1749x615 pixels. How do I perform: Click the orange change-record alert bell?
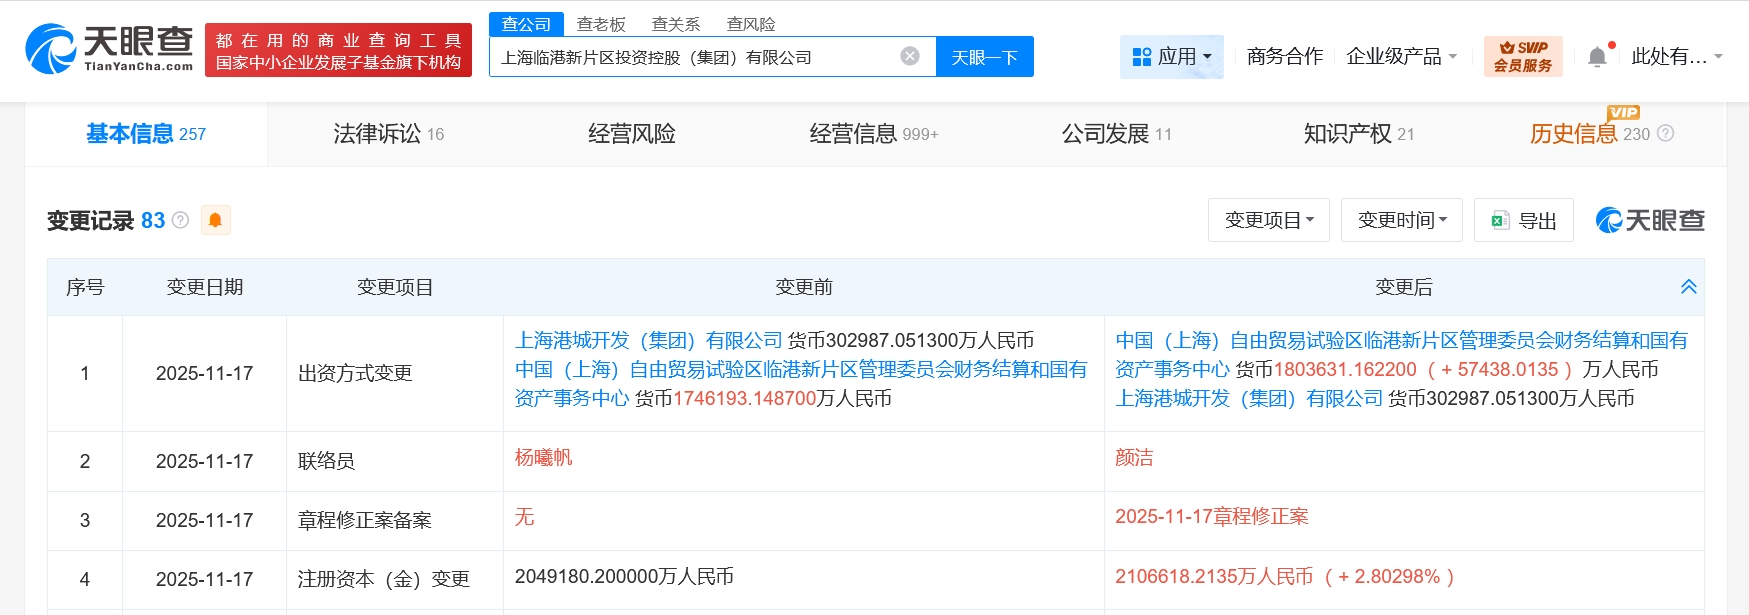[215, 220]
